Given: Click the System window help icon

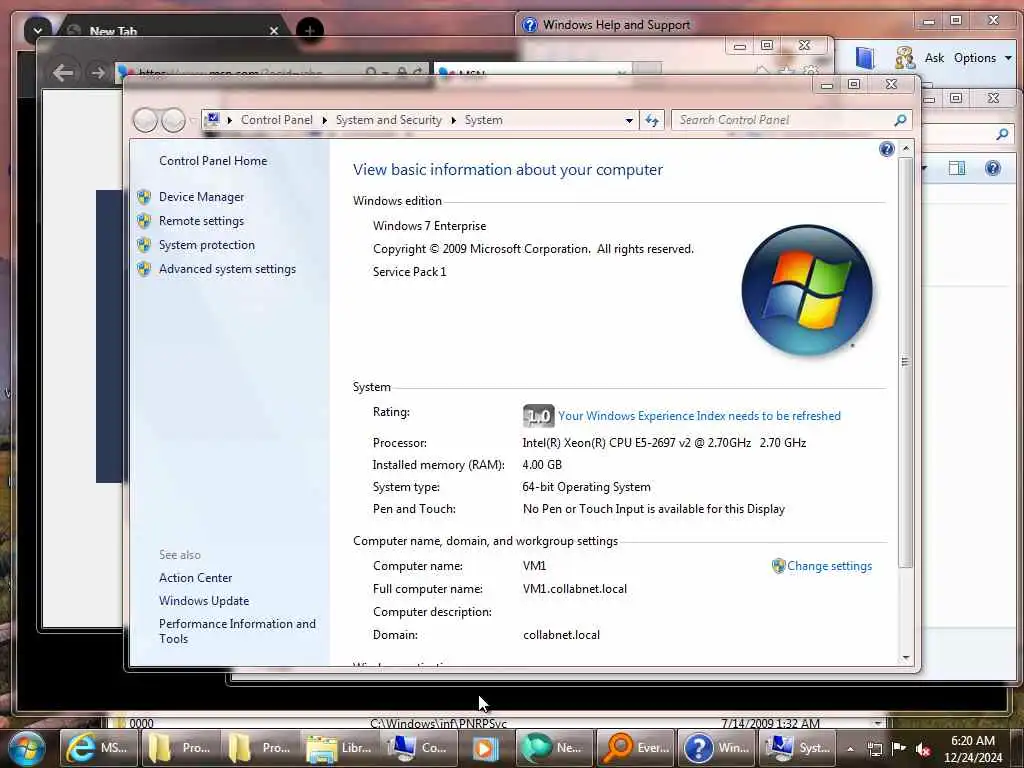Looking at the screenshot, I should tap(886, 150).
